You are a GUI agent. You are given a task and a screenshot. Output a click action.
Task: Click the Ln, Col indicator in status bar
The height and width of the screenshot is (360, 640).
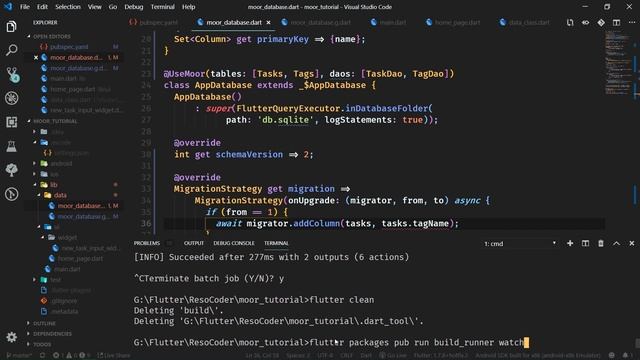(261, 355)
